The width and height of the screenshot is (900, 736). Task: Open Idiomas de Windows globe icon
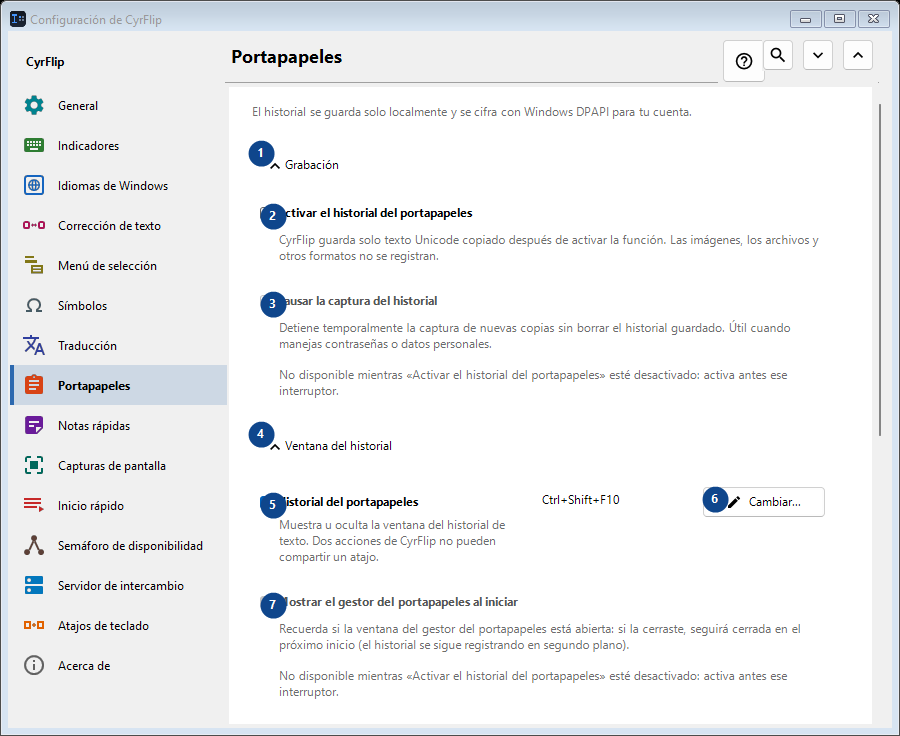click(34, 185)
